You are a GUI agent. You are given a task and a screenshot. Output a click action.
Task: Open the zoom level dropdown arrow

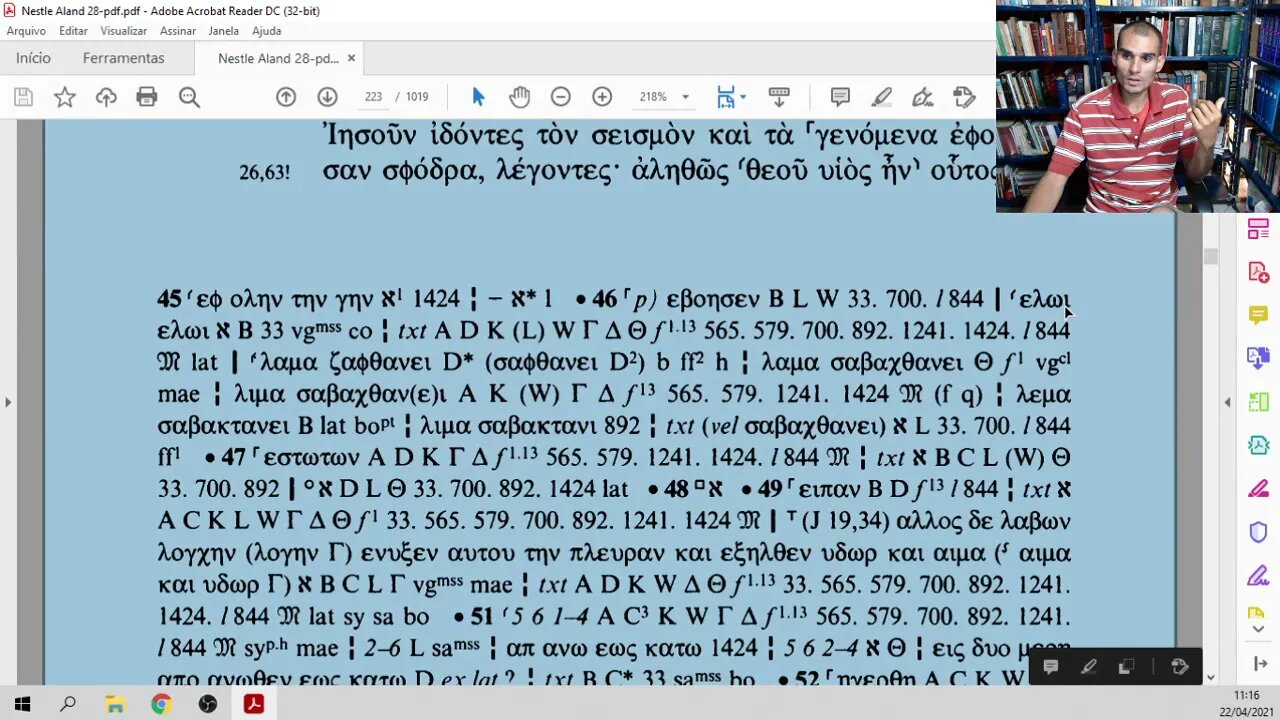[685, 97]
